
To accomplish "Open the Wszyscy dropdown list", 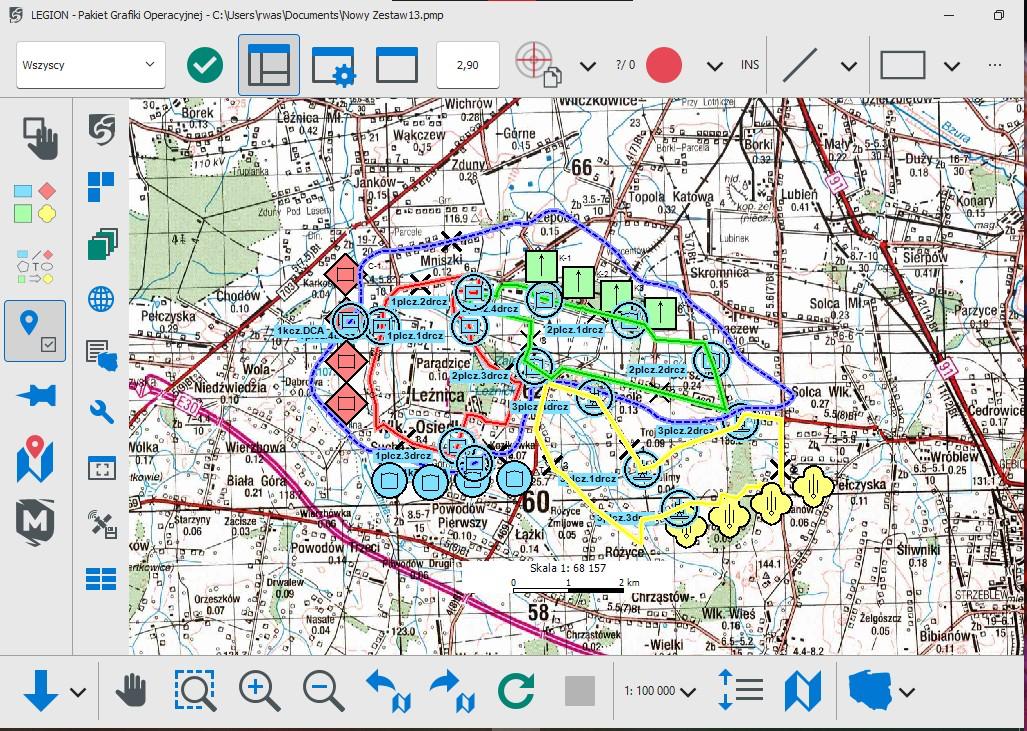I will pyautogui.click(x=91, y=65).
